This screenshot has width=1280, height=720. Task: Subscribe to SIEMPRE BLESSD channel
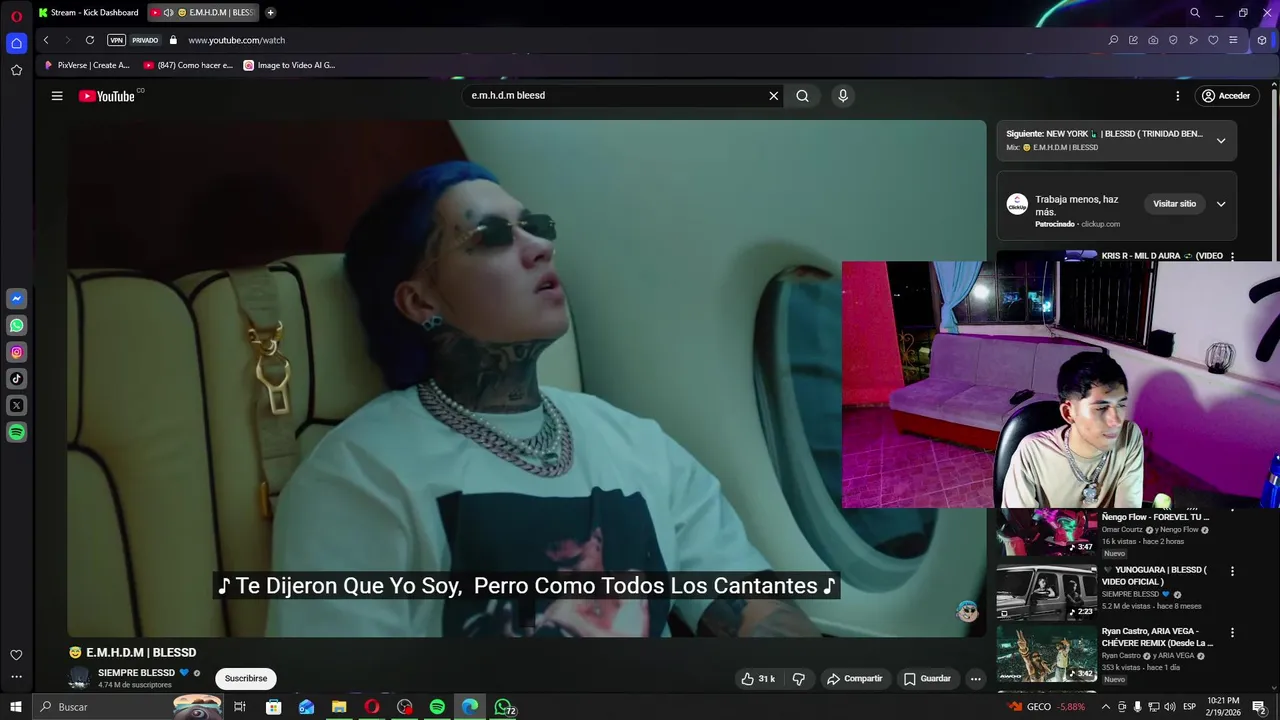point(246,678)
